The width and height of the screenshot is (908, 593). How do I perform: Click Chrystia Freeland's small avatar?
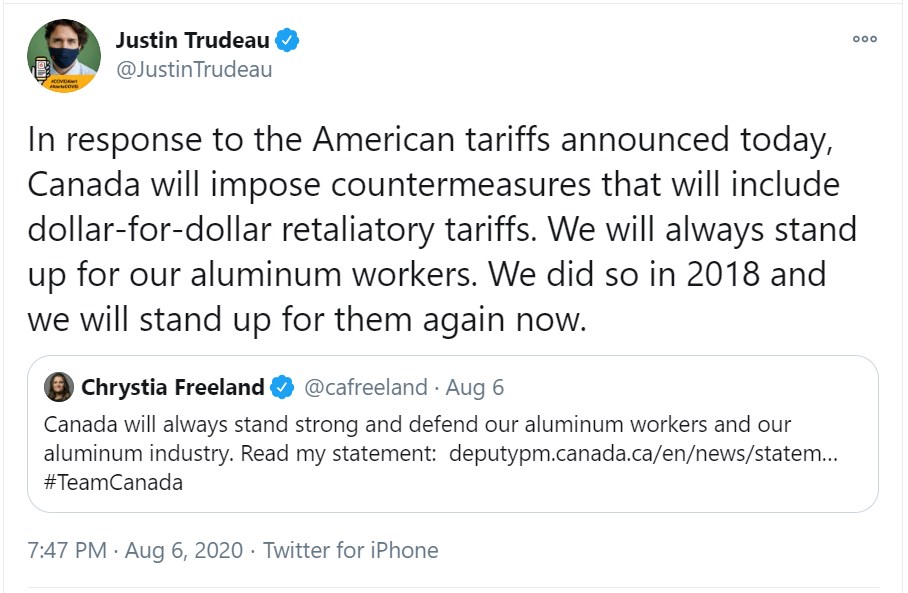58,387
